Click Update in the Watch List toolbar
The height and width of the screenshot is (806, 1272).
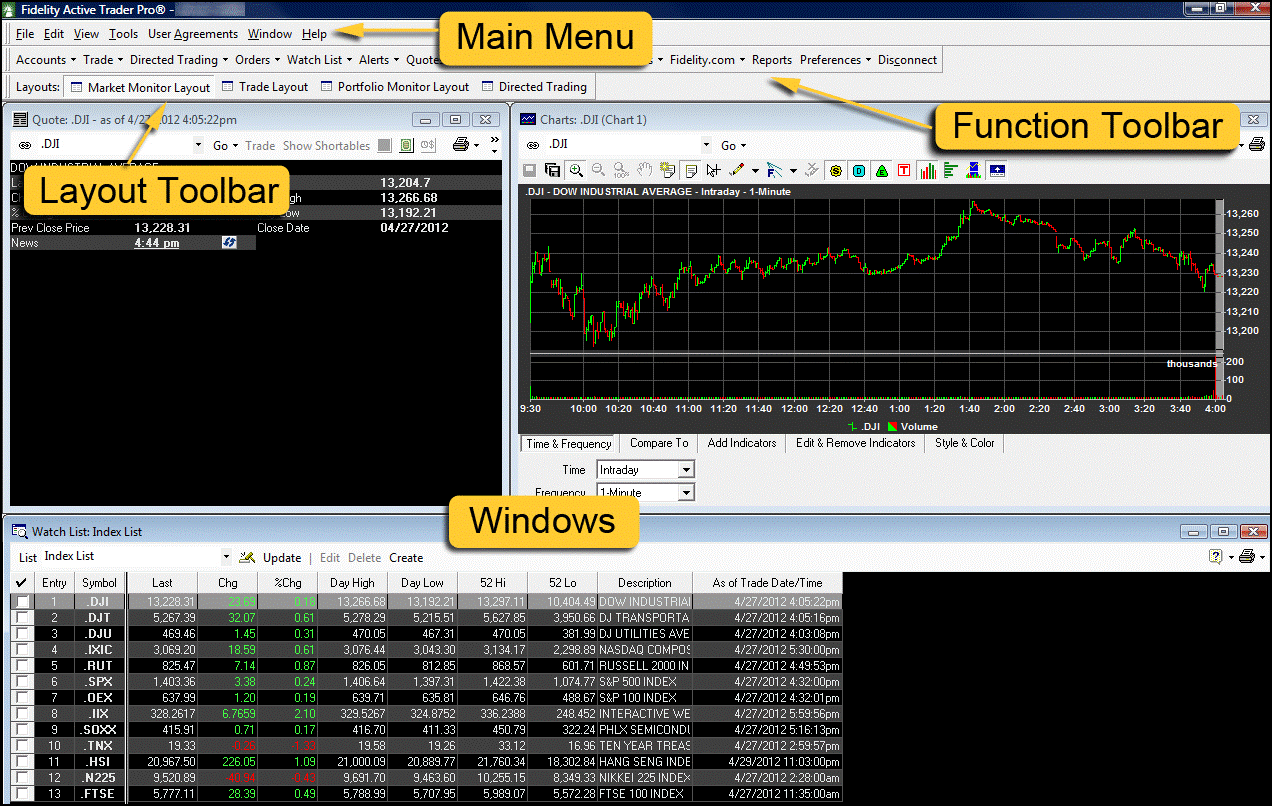[x=282, y=558]
